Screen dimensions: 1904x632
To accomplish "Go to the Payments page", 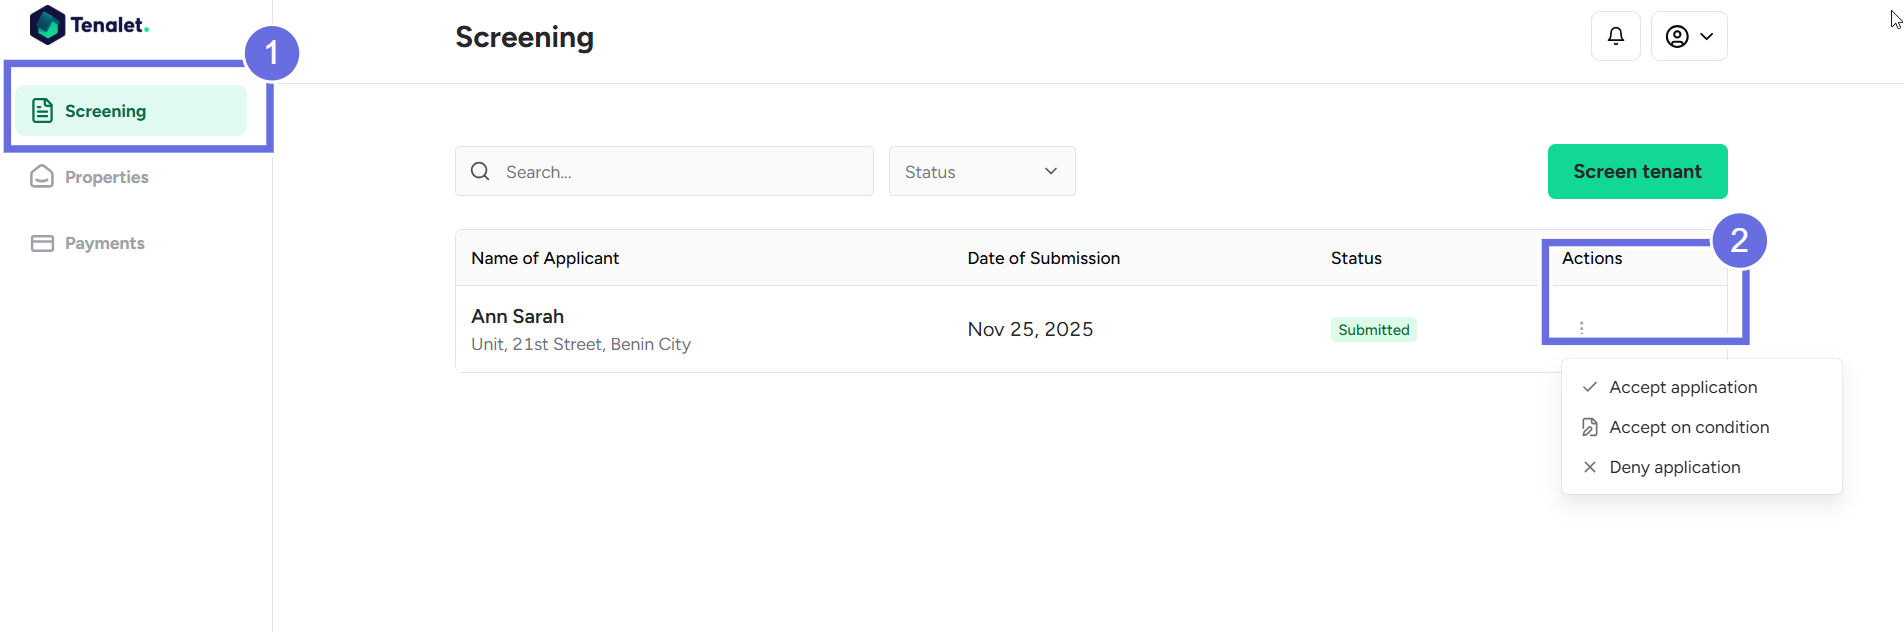I will coord(104,243).
